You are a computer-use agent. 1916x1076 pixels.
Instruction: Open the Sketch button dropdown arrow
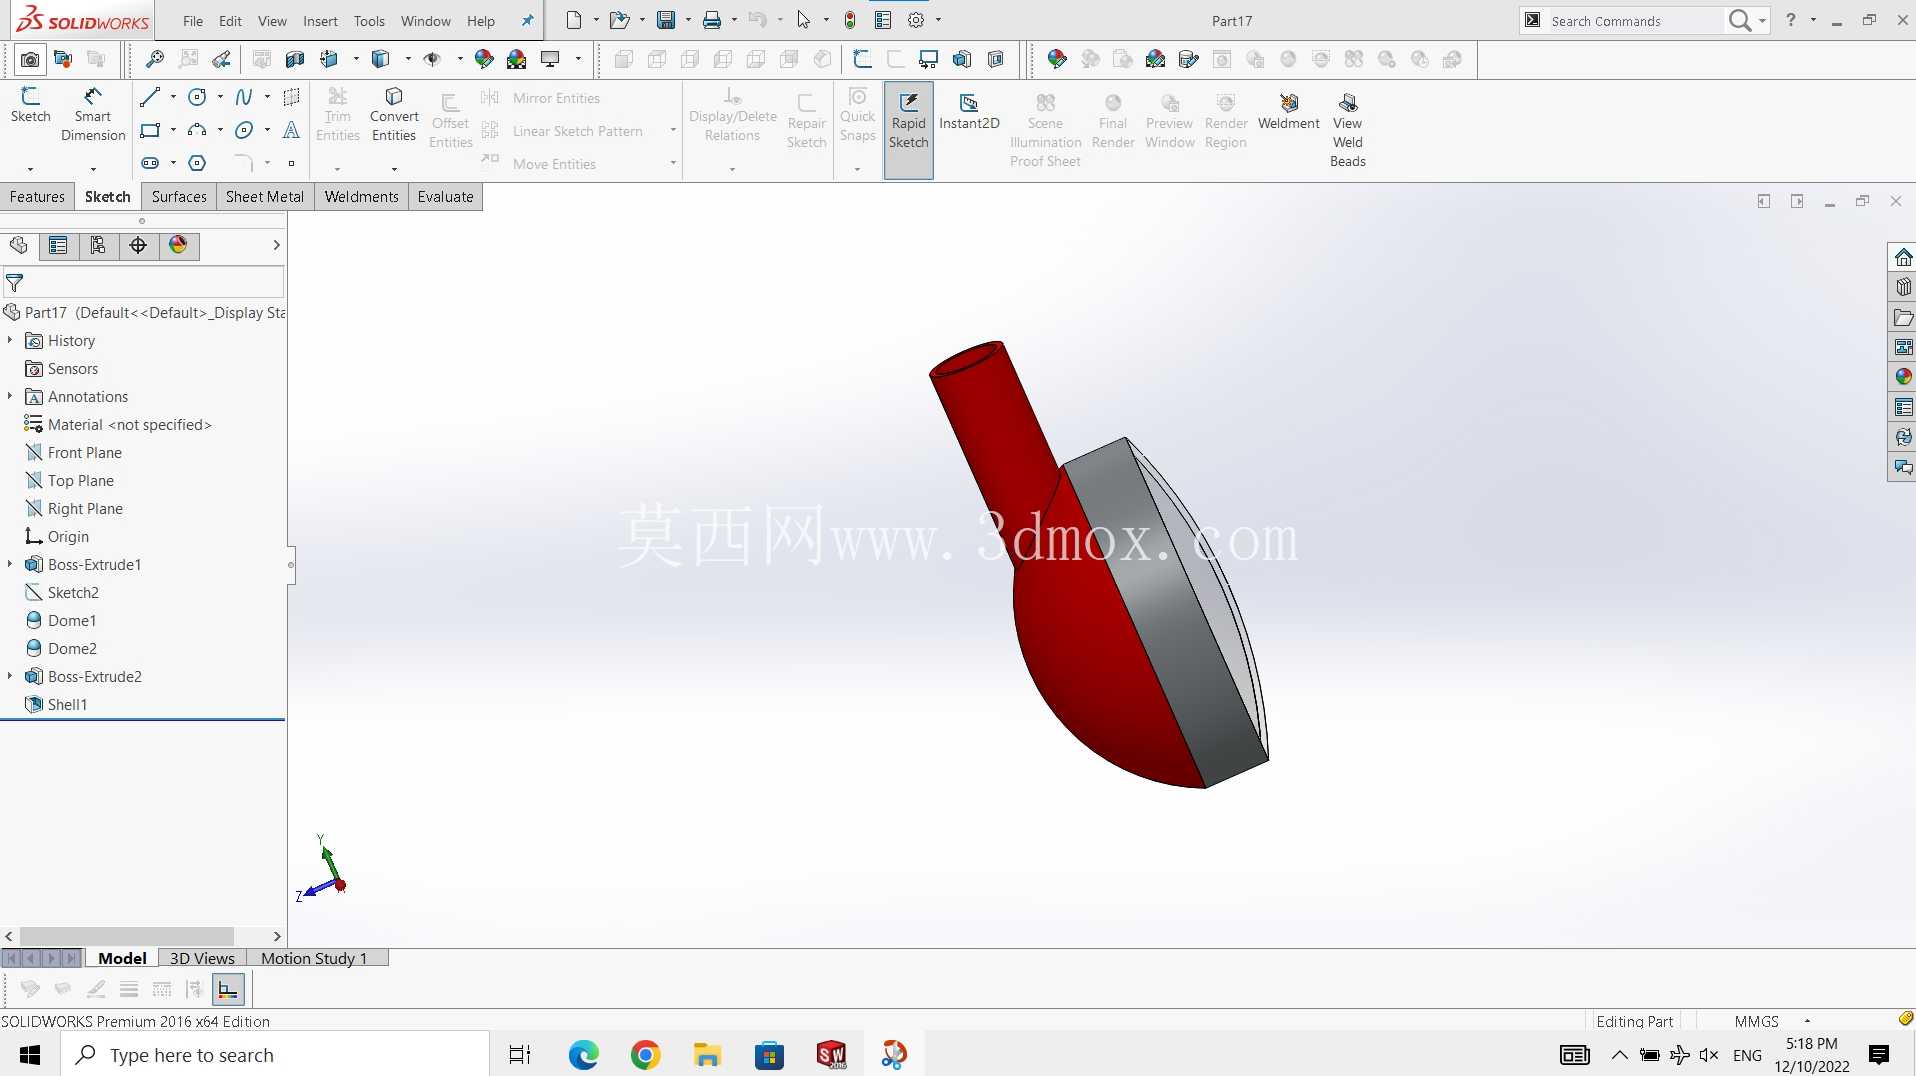click(31, 168)
